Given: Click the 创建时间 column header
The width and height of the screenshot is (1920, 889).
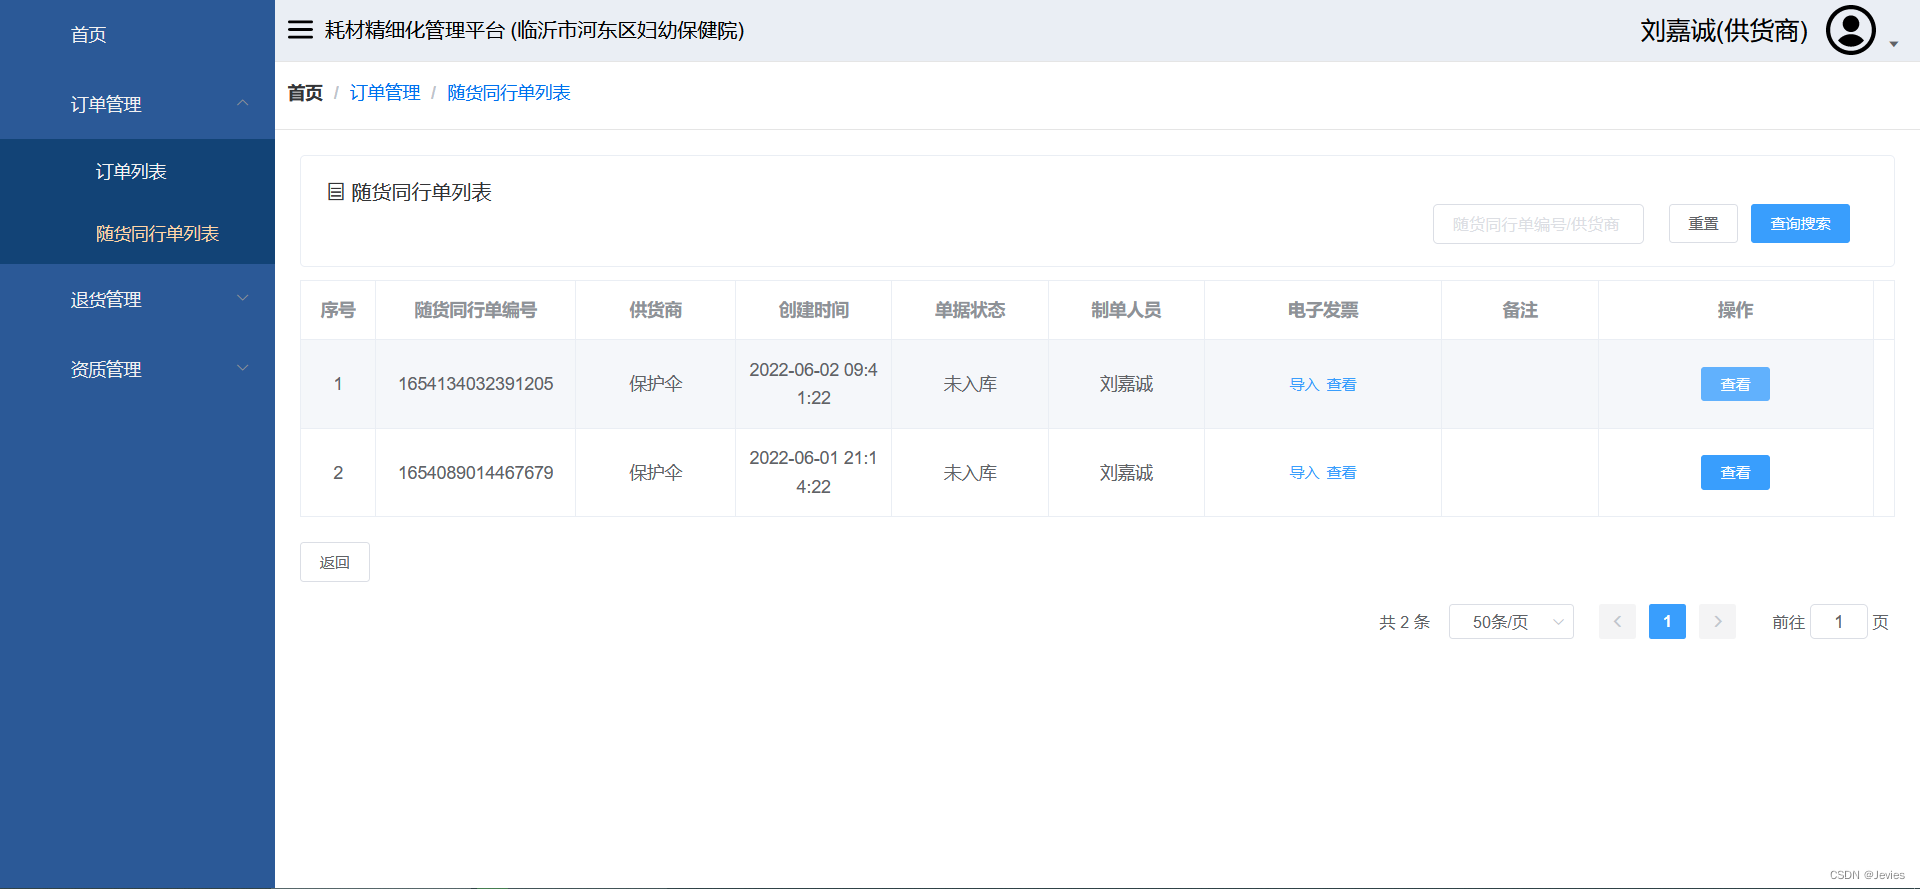Looking at the screenshot, I should pyautogui.click(x=814, y=310).
